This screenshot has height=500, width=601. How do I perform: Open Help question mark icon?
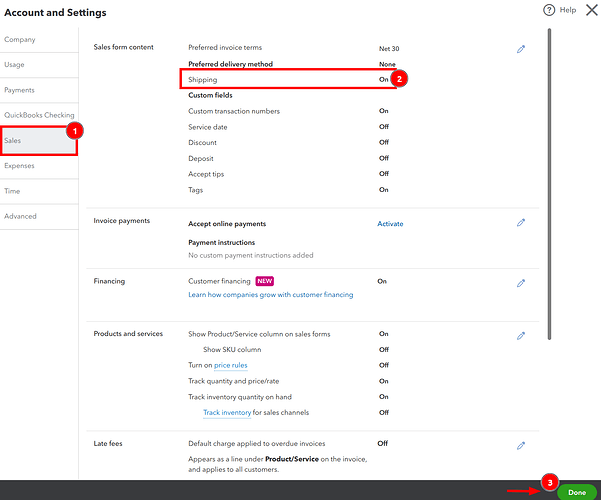(x=549, y=10)
